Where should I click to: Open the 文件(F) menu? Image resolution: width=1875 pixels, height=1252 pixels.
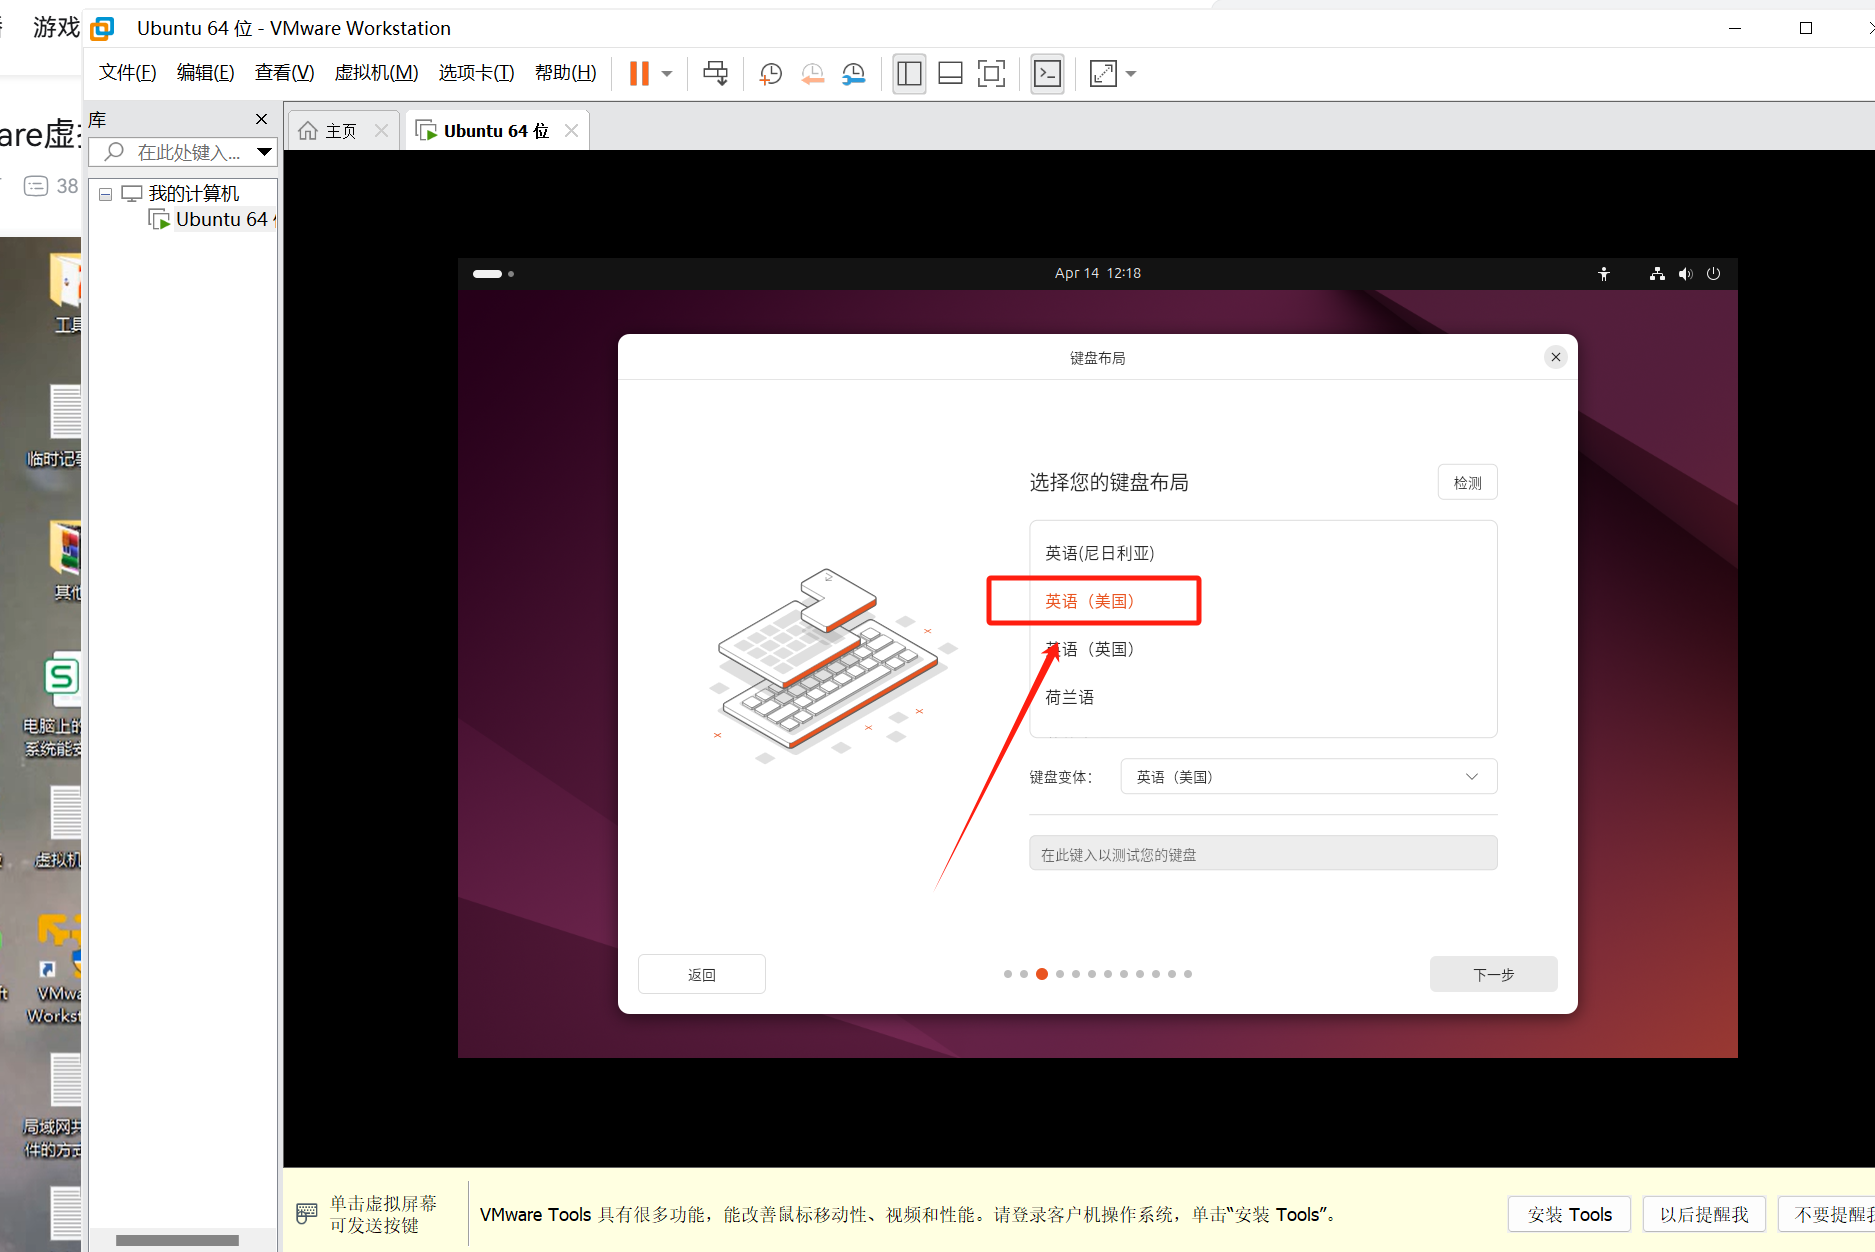[x=128, y=72]
